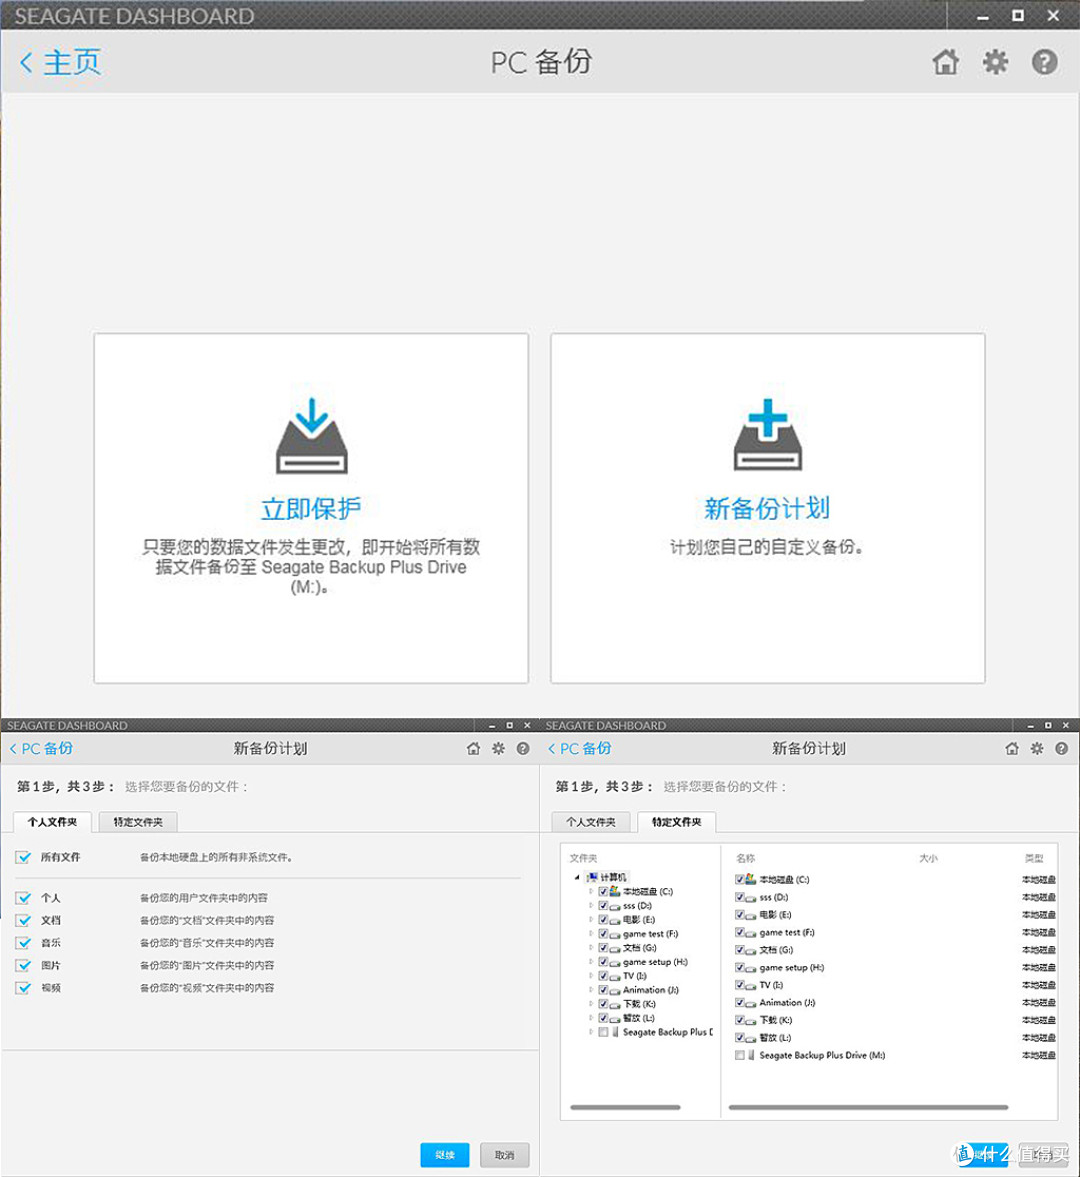Open the 新备份计划 title link
The height and width of the screenshot is (1177, 1080).
767,509
